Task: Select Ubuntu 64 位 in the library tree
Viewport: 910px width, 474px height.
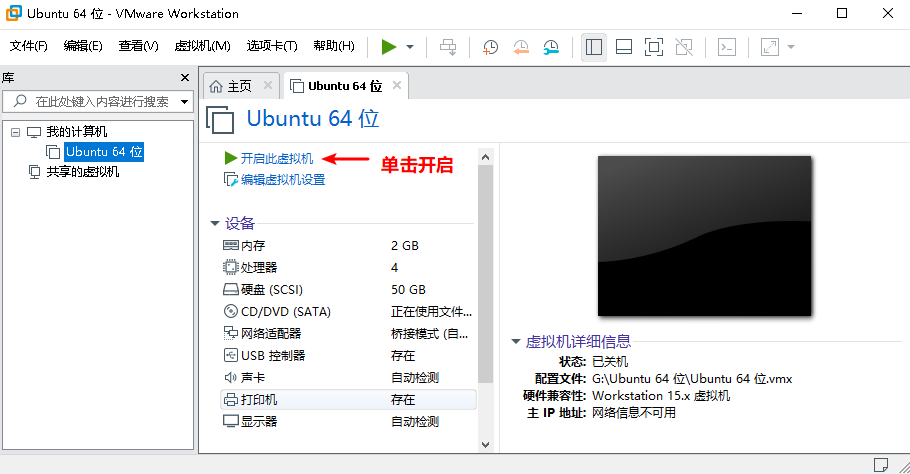Action: (104, 152)
